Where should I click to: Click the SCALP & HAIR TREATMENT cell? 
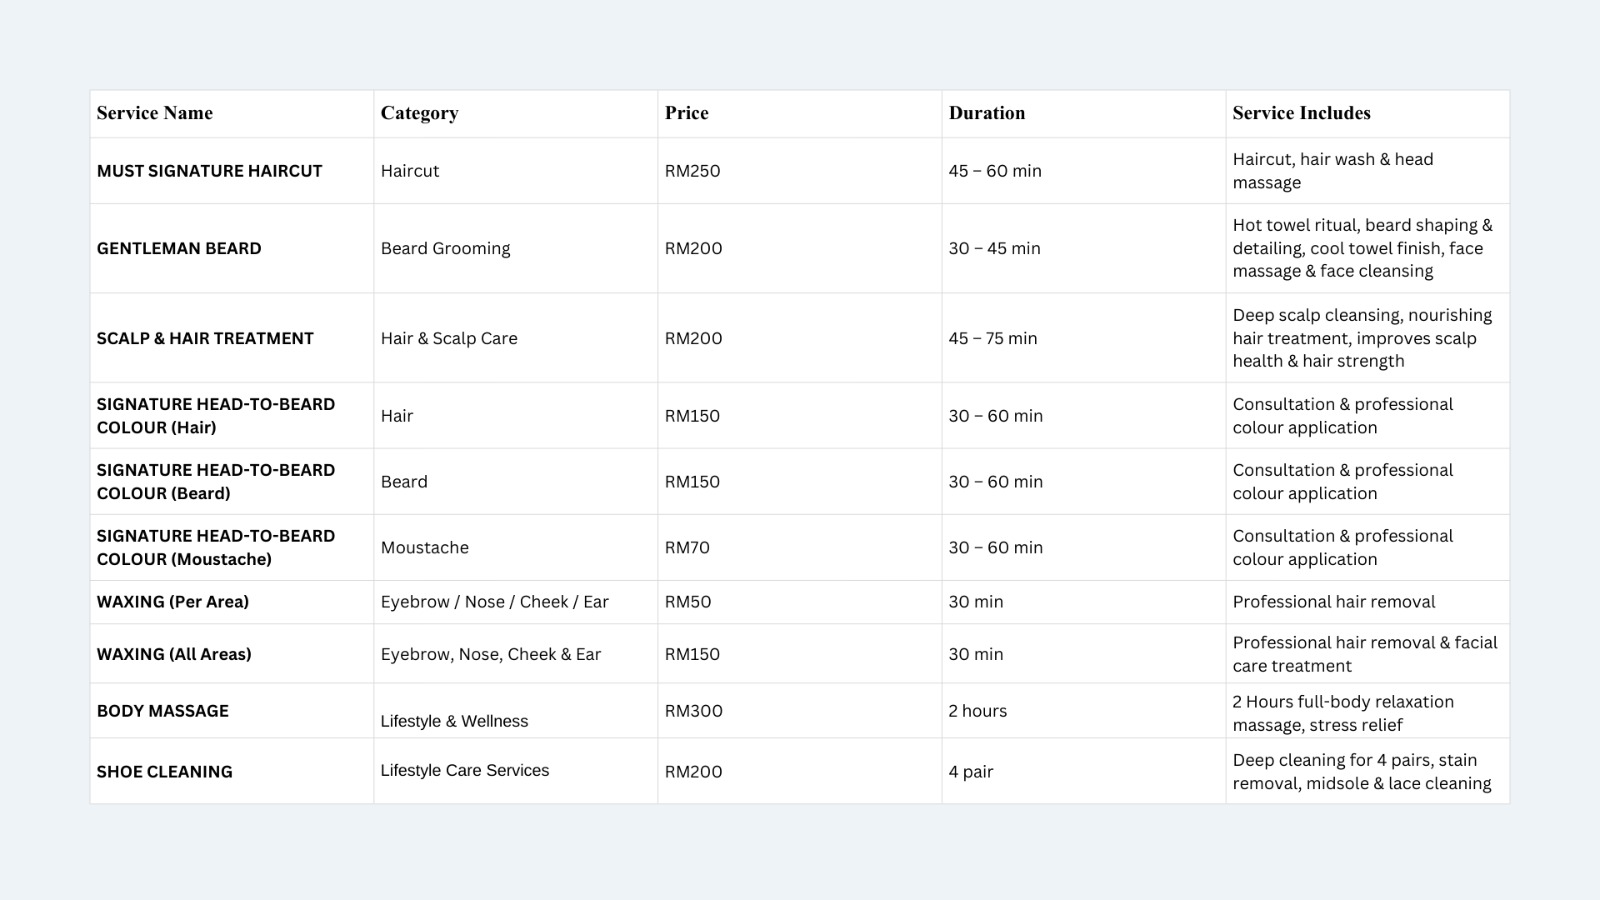(205, 338)
